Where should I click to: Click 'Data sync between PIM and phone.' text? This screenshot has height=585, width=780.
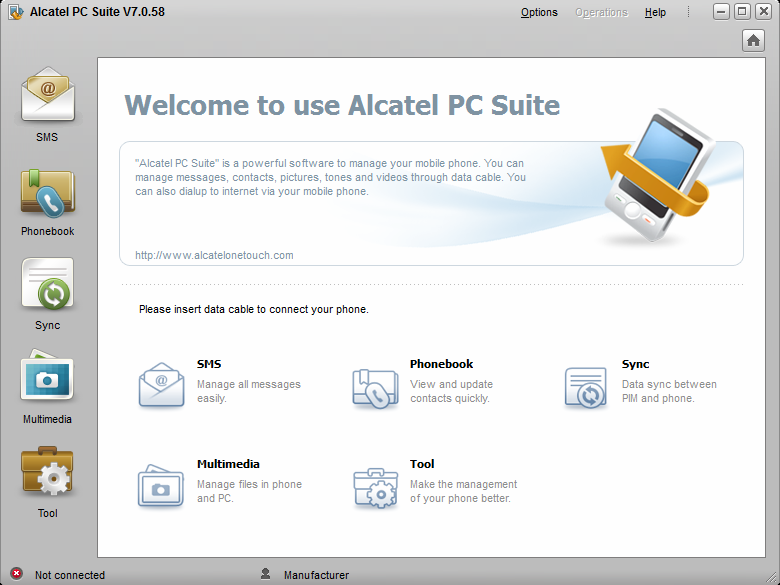point(669,391)
